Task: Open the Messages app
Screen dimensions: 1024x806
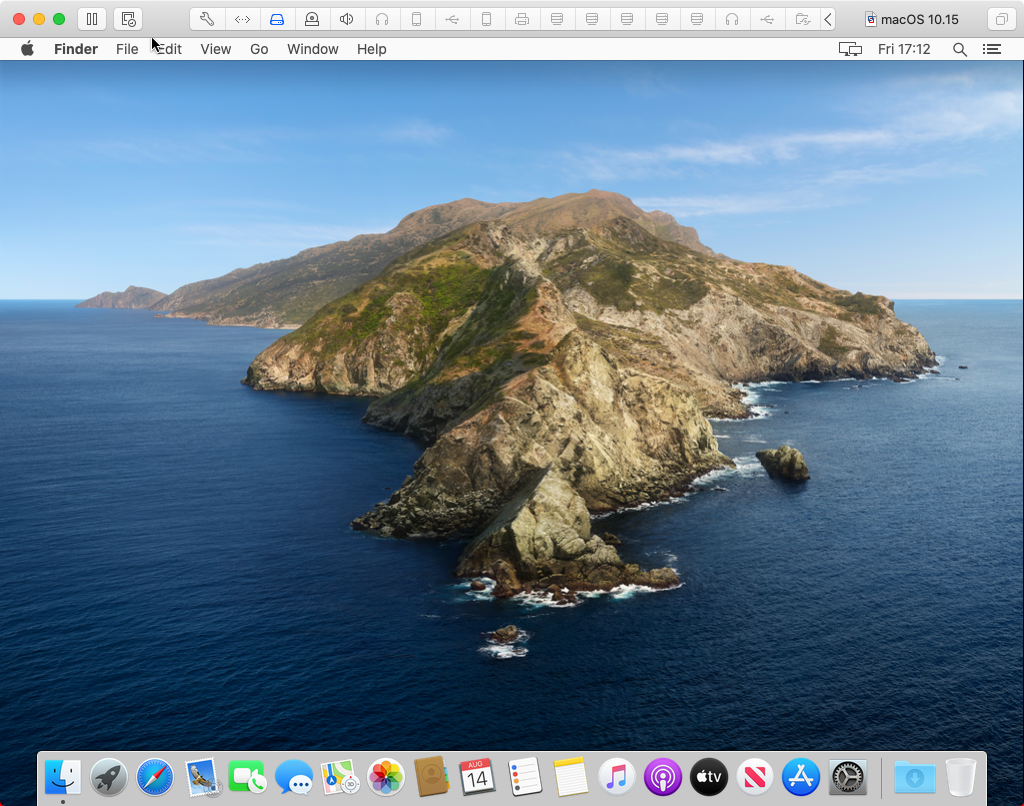Action: (x=293, y=777)
